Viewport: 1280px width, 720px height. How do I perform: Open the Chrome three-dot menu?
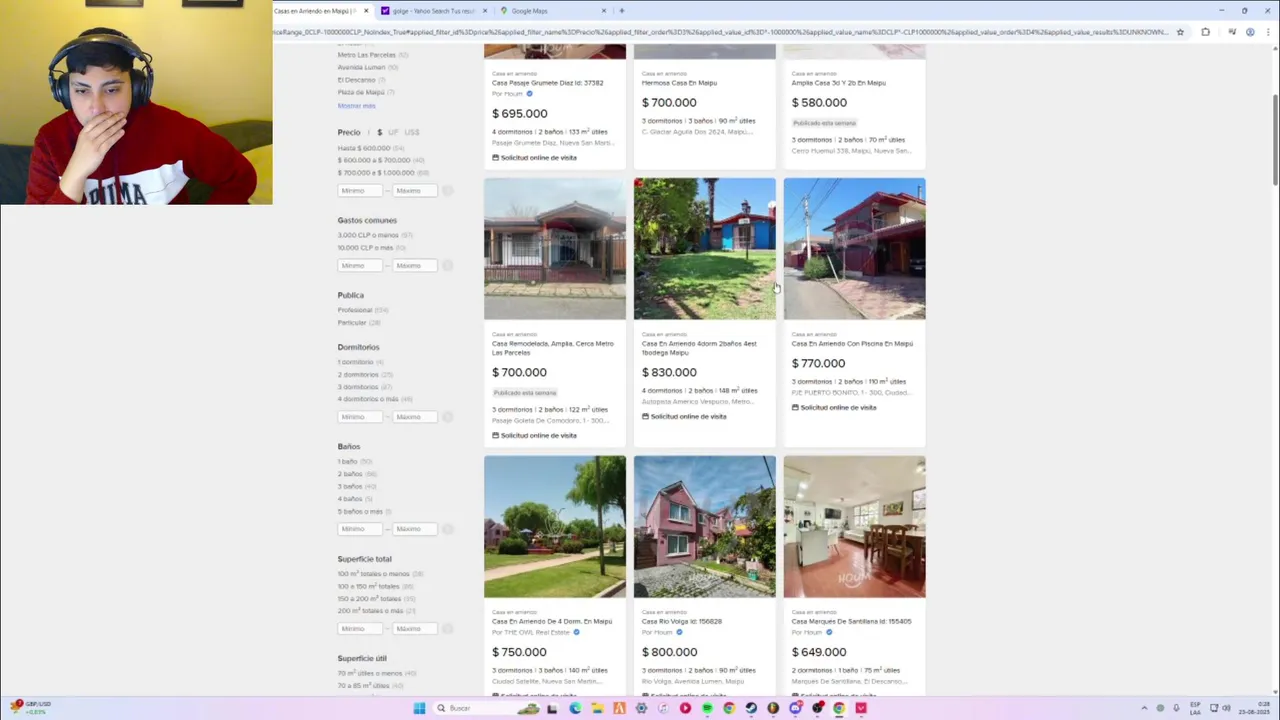[1268, 32]
